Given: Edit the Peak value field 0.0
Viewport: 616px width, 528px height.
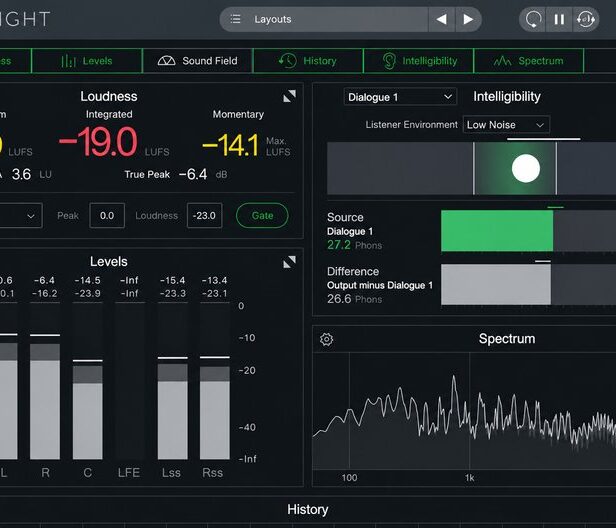Looking at the screenshot, I should (107, 216).
